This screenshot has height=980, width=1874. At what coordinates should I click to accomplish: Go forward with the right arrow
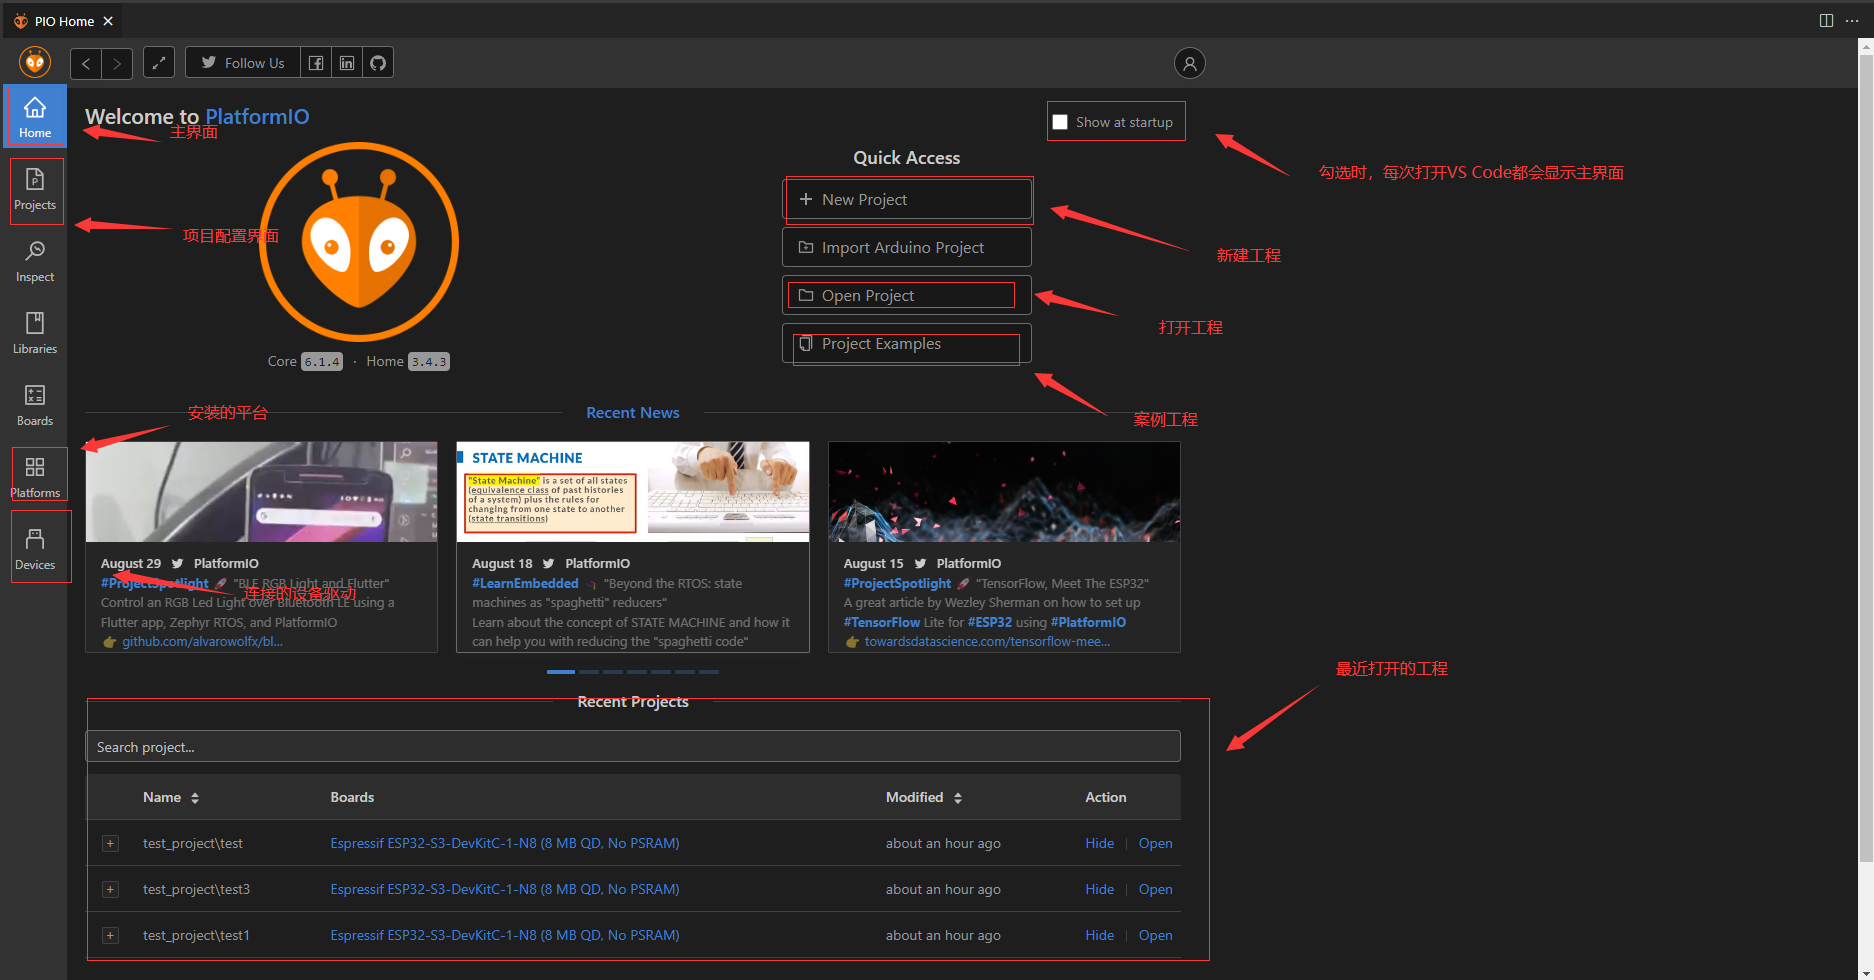click(117, 63)
